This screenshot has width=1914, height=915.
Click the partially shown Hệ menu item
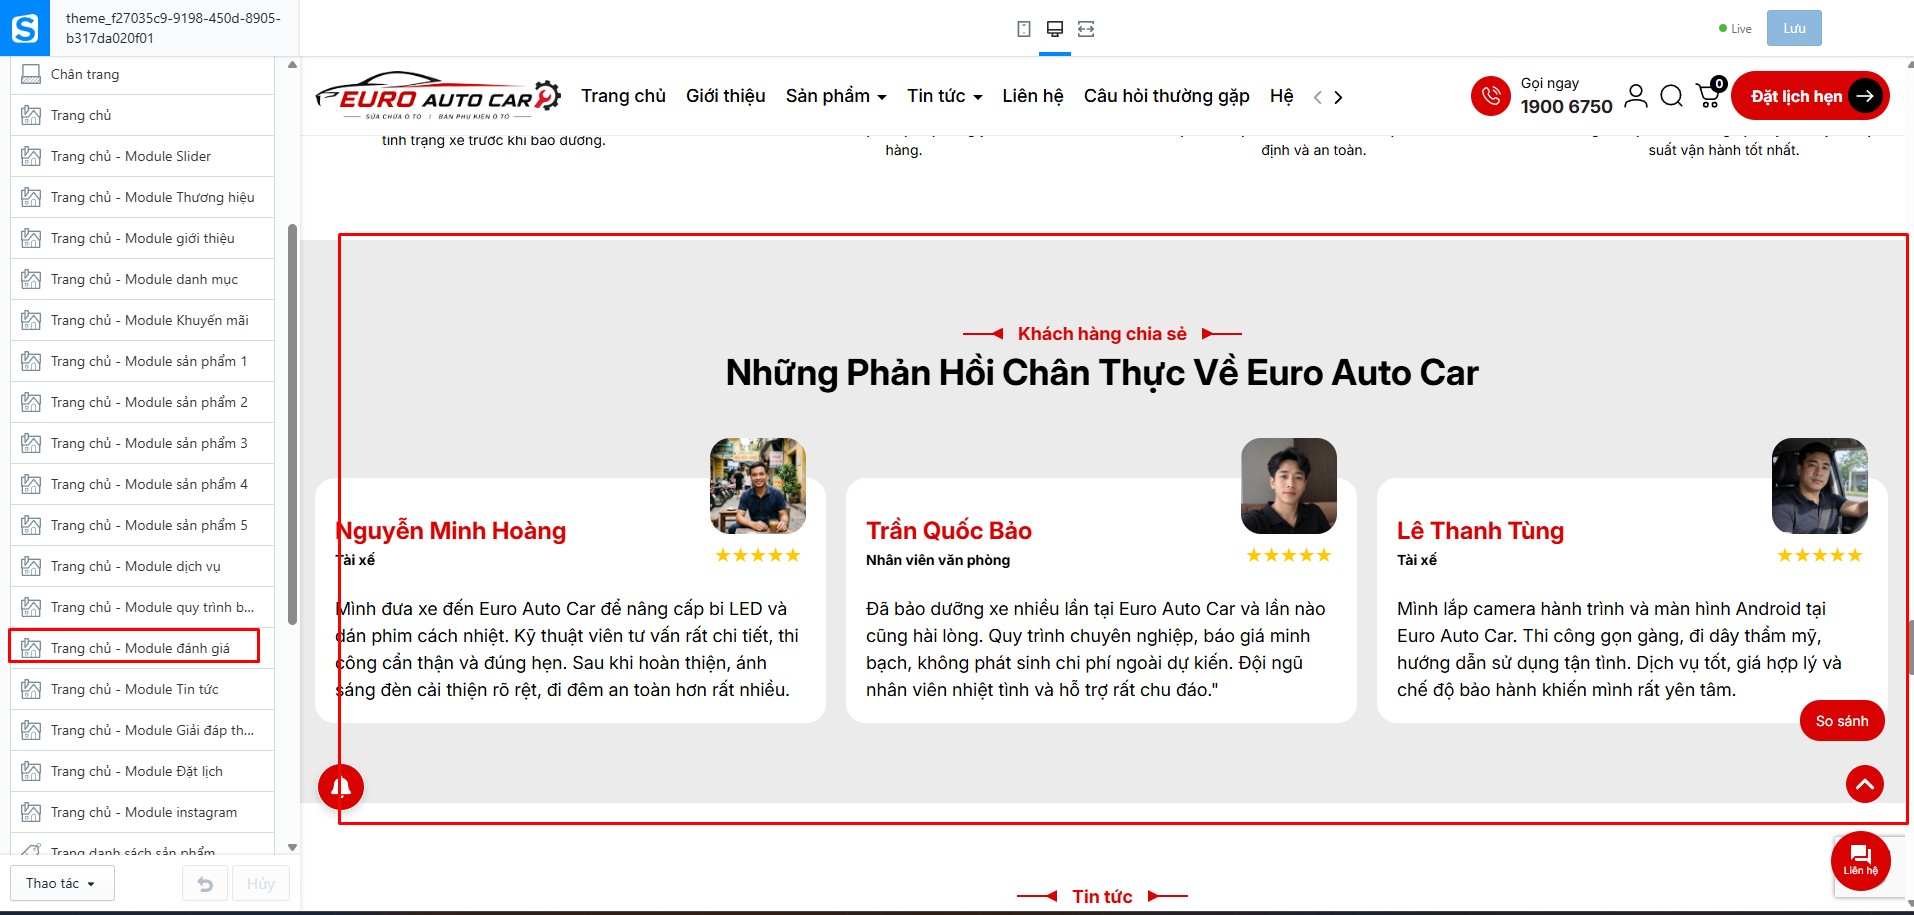1282,96
